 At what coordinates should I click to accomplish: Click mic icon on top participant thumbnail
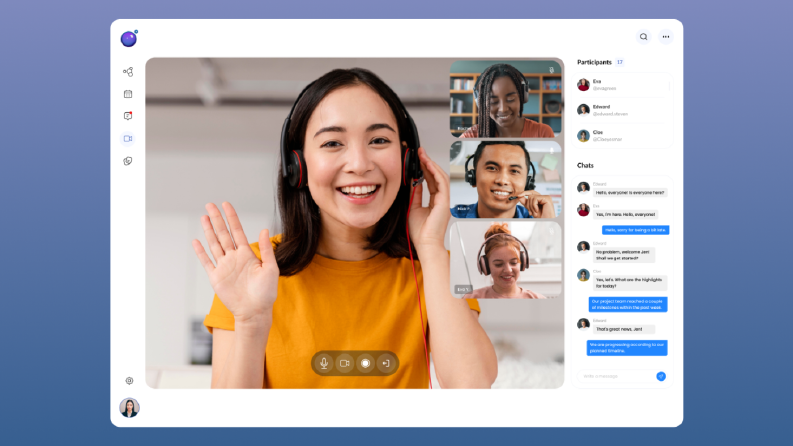(552, 70)
